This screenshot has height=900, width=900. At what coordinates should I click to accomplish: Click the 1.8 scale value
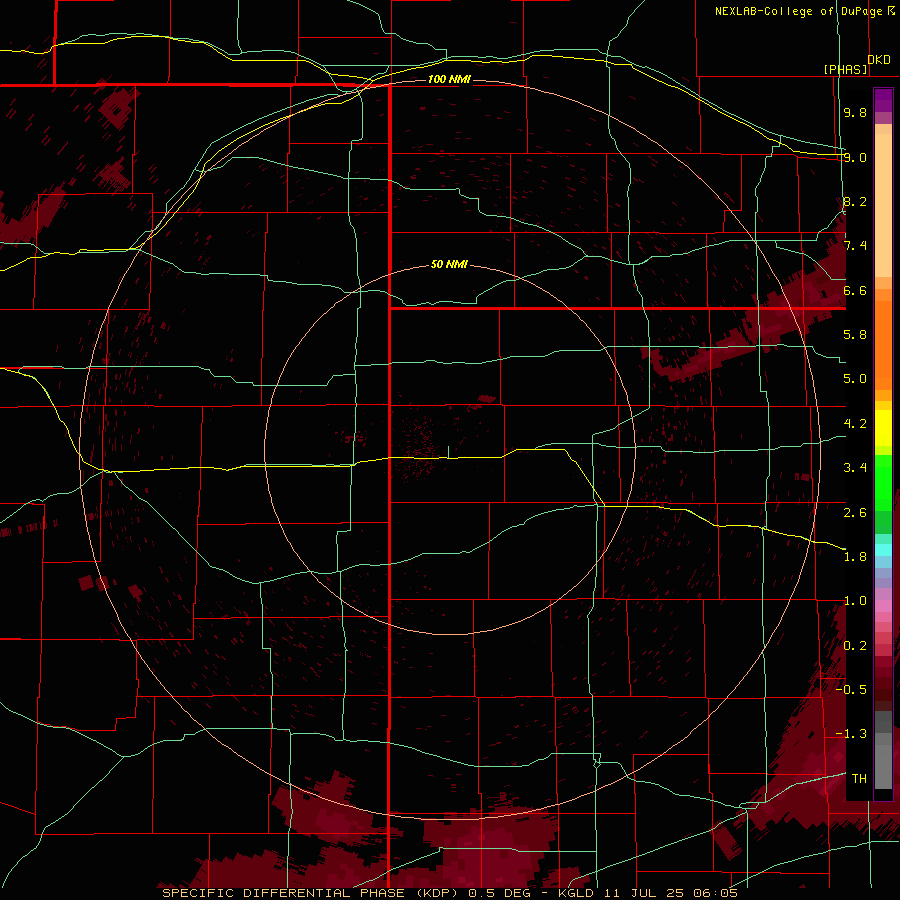pyautogui.click(x=855, y=557)
